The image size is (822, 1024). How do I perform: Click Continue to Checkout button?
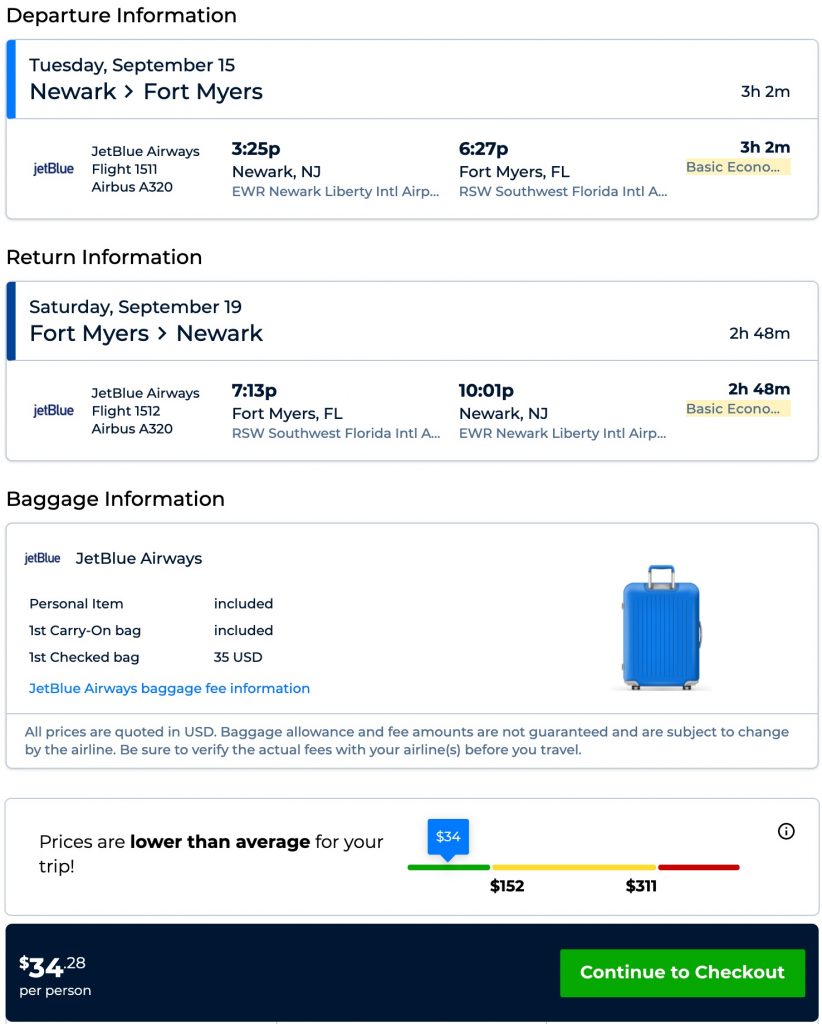(x=682, y=972)
